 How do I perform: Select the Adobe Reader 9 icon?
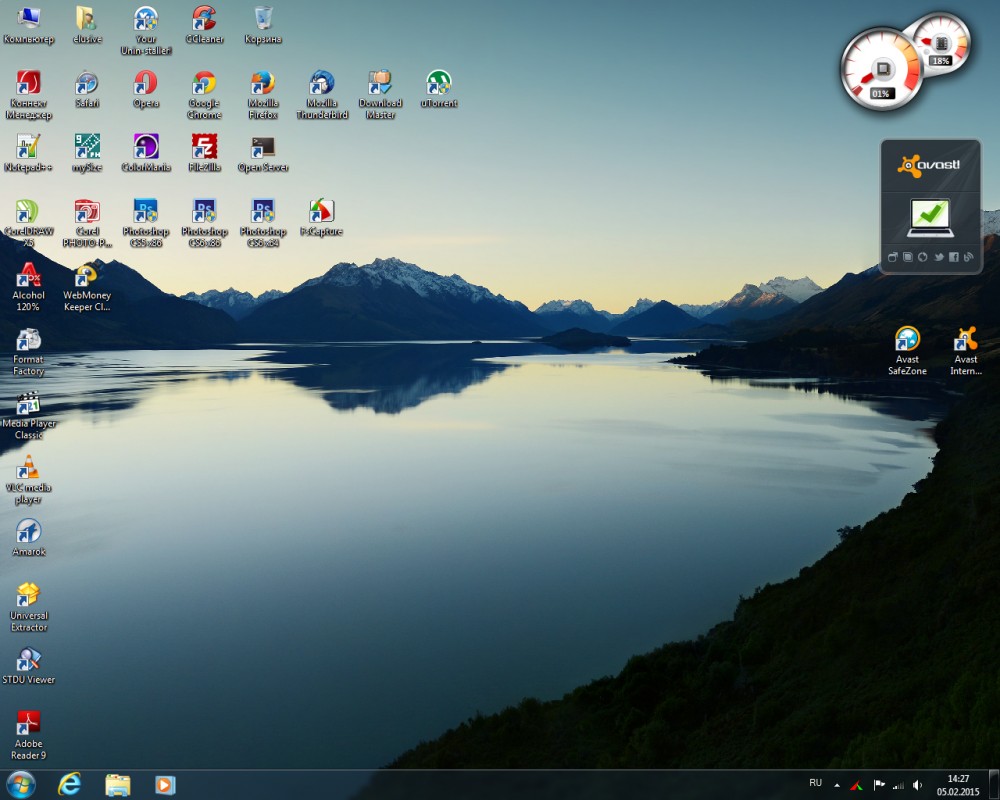28,724
